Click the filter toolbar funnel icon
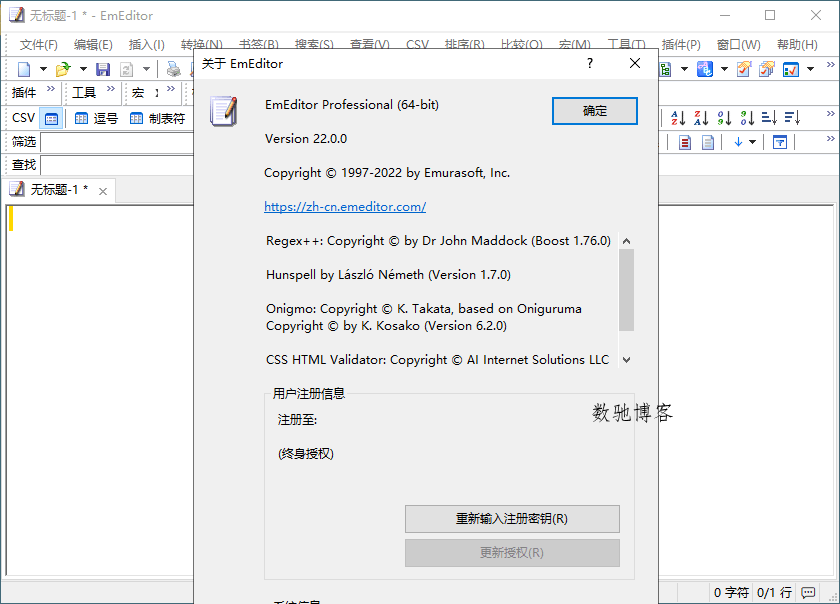840x604 pixels. point(780,142)
